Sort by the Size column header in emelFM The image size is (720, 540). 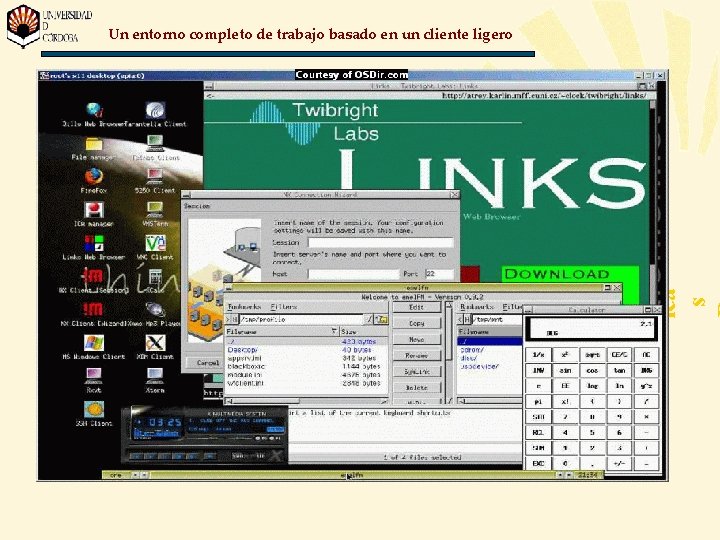tap(364, 332)
